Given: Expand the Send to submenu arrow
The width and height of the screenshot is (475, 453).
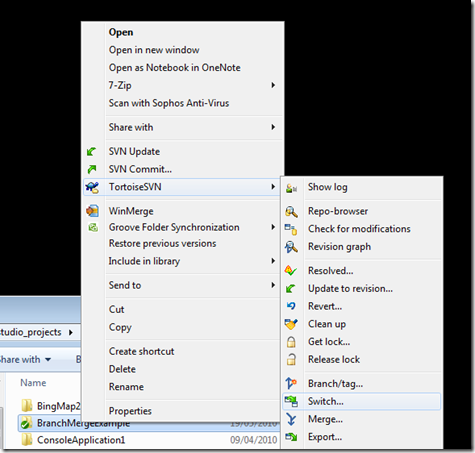Looking at the screenshot, I should [273, 285].
